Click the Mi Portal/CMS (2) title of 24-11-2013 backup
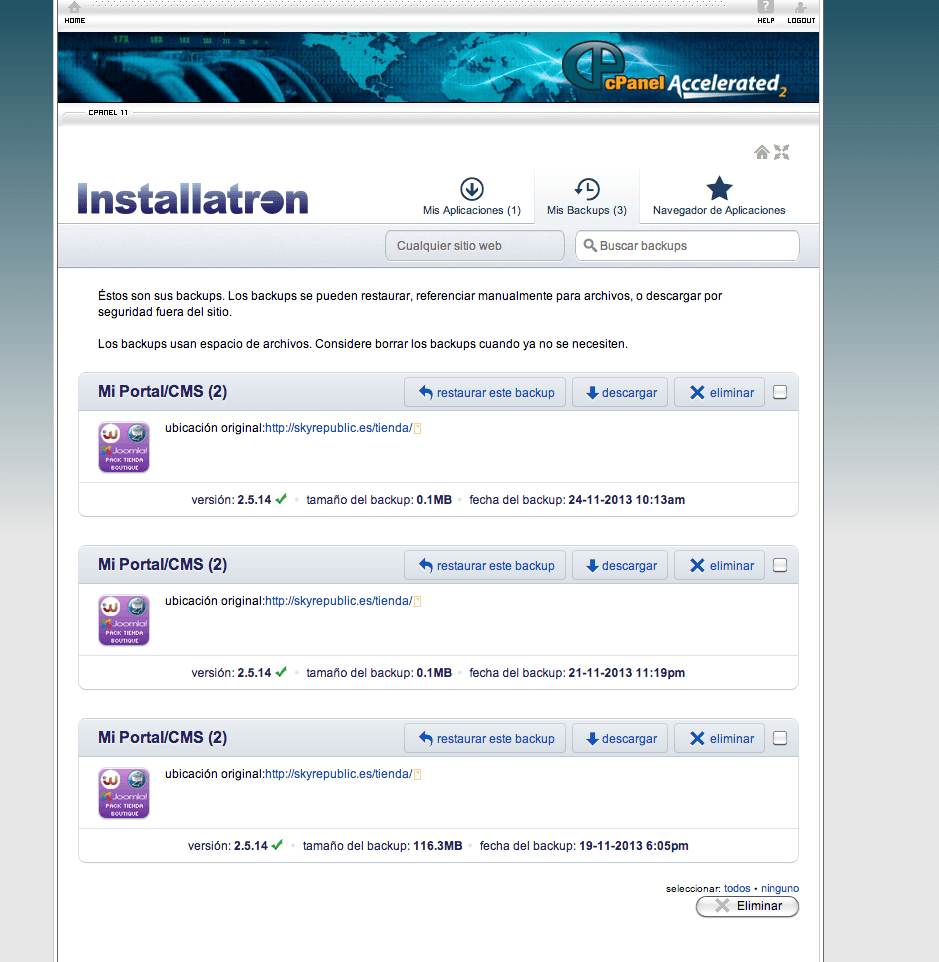This screenshot has height=962, width=939. pos(163,391)
